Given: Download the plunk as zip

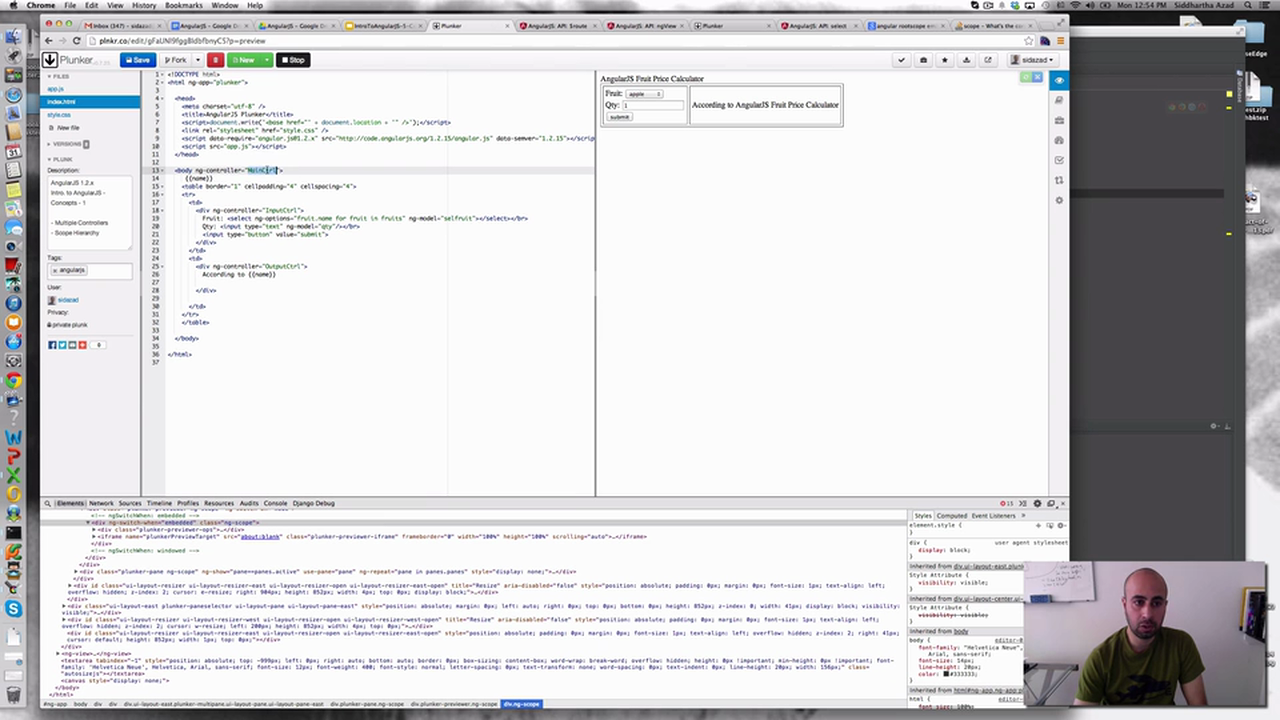Looking at the screenshot, I should point(966,60).
